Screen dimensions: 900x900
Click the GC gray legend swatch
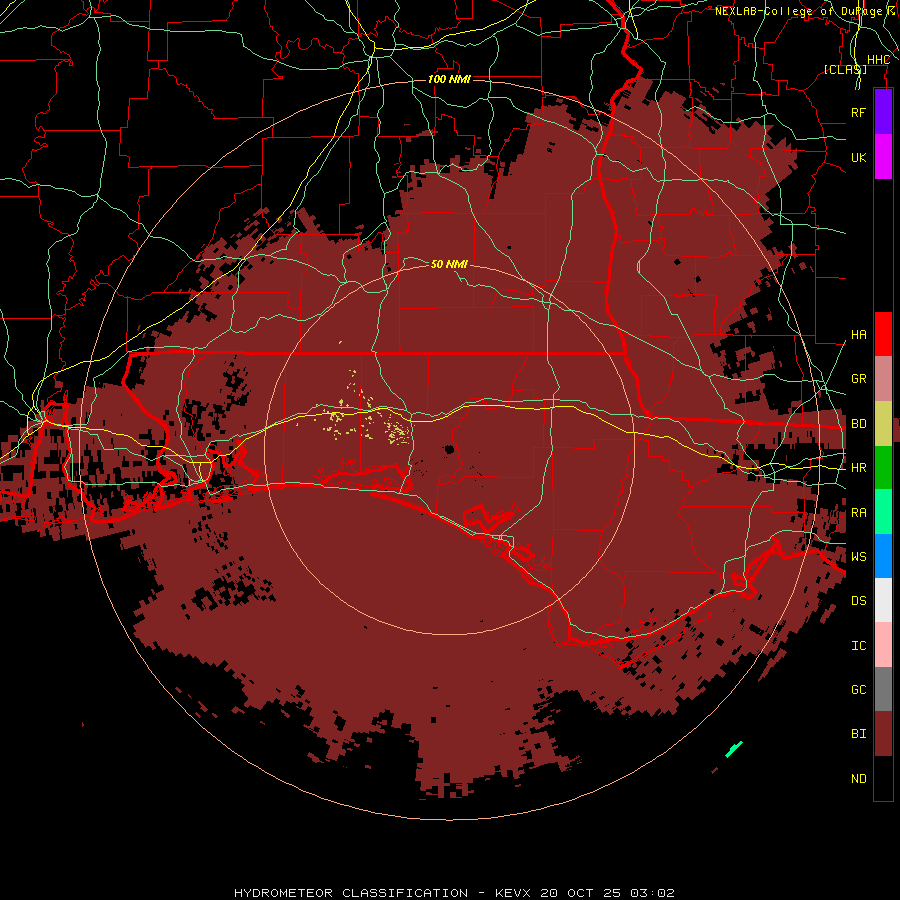coord(883,689)
